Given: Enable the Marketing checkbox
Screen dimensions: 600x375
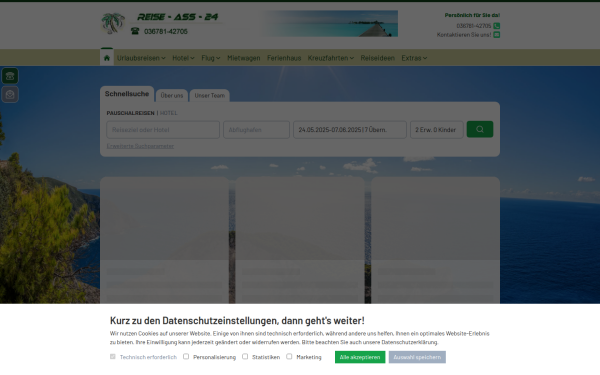Looking at the screenshot, I should coord(289,356).
